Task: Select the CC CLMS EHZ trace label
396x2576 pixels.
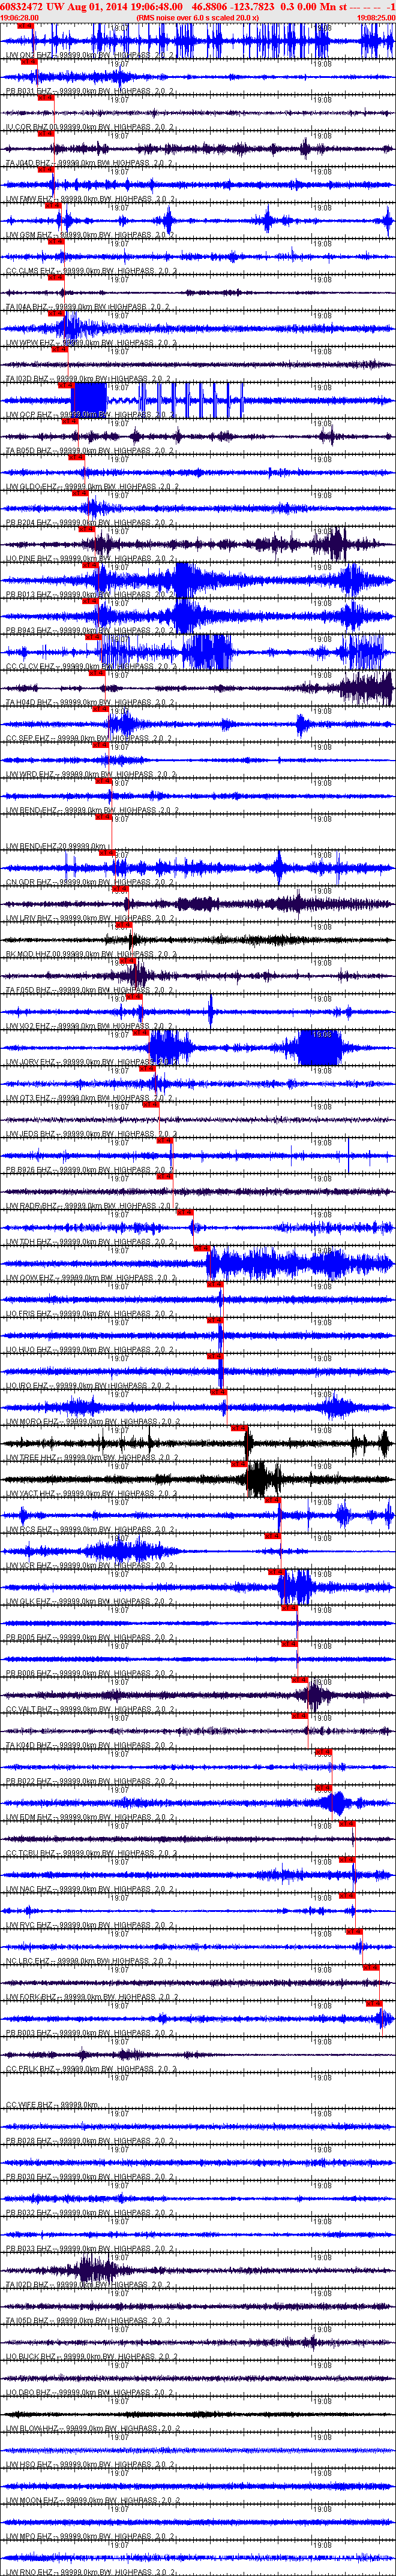Action: pyautogui.click(x=91, y=271)
